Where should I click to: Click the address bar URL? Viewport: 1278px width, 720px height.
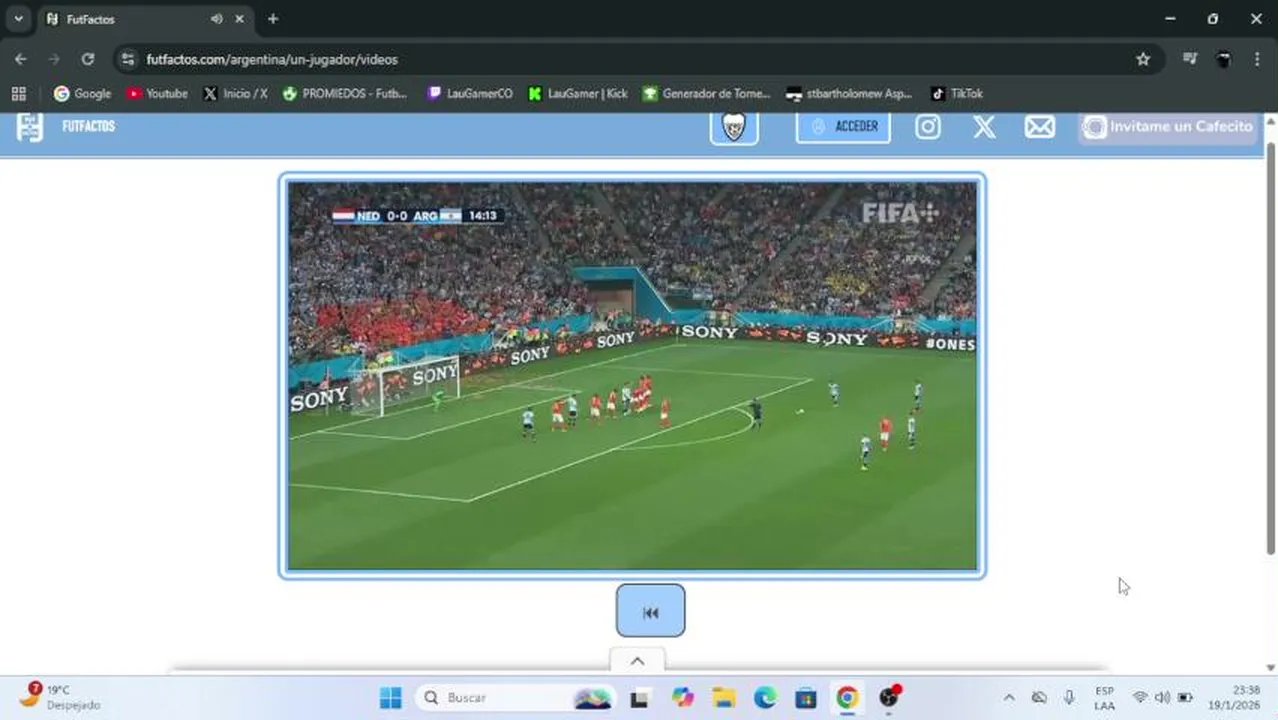(x=272, y=59)
